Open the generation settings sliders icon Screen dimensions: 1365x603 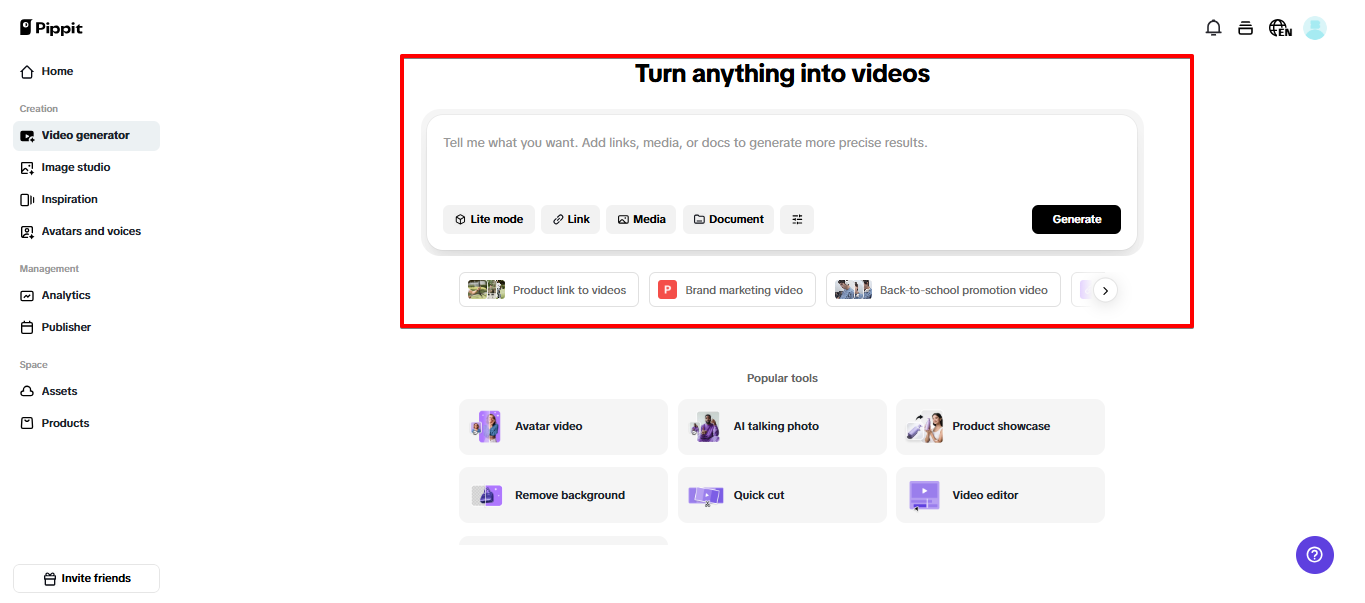tap(797, 219)
